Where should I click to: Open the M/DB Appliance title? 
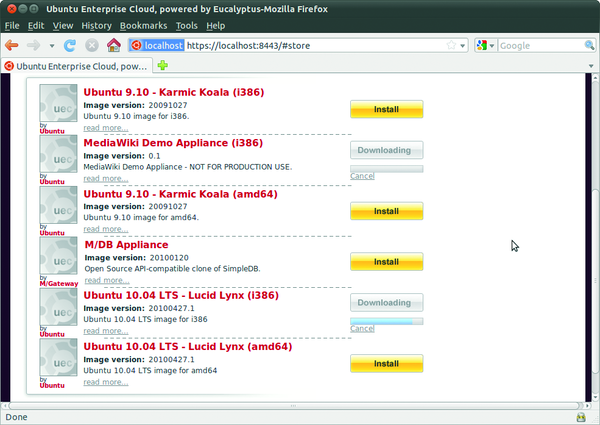pyautogui.click(x=126, y=245)
